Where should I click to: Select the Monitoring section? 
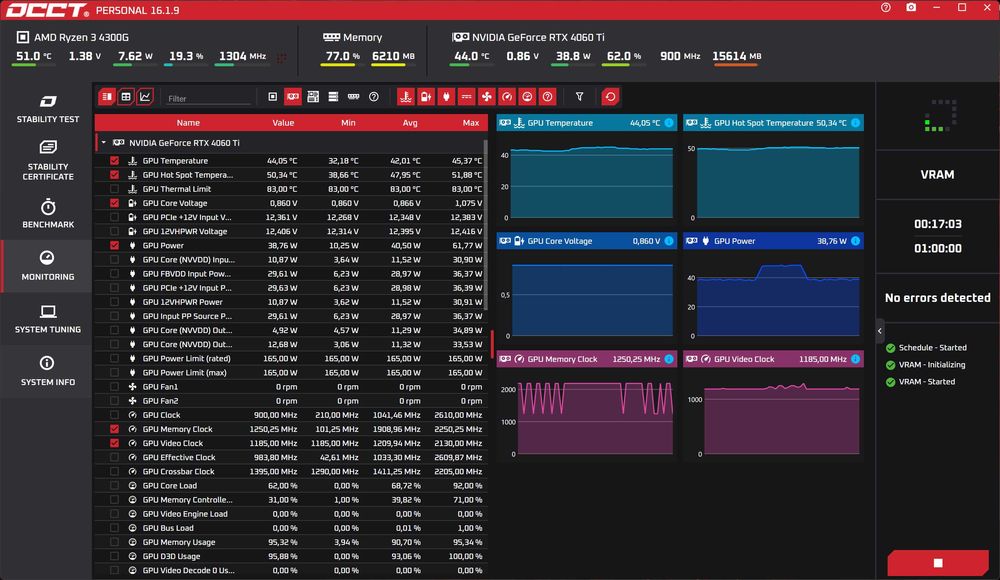click(48, 266)
